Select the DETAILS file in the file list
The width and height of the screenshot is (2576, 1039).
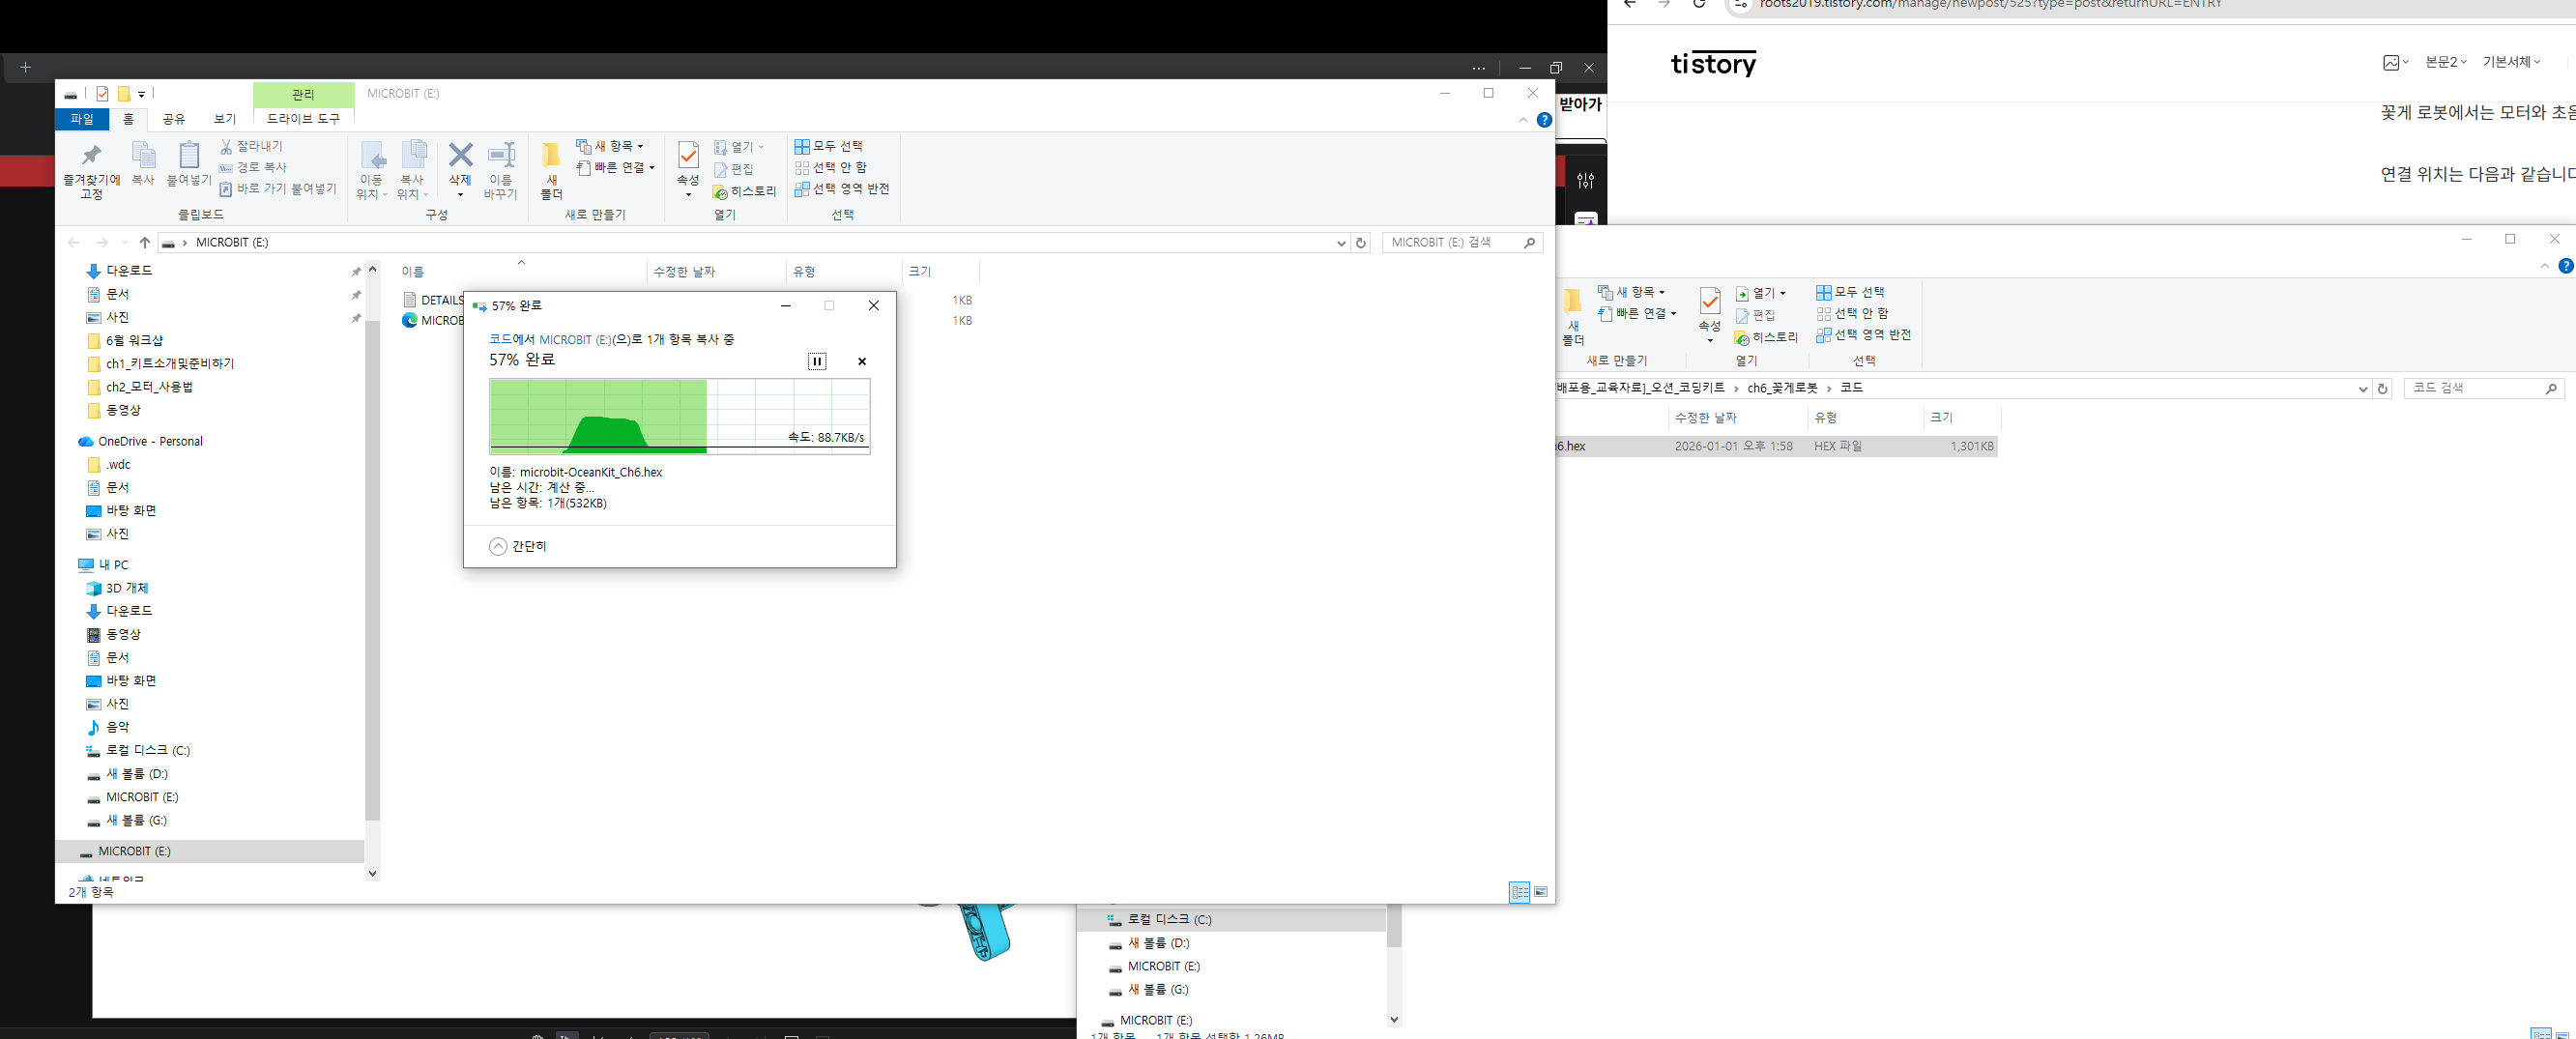442,300
